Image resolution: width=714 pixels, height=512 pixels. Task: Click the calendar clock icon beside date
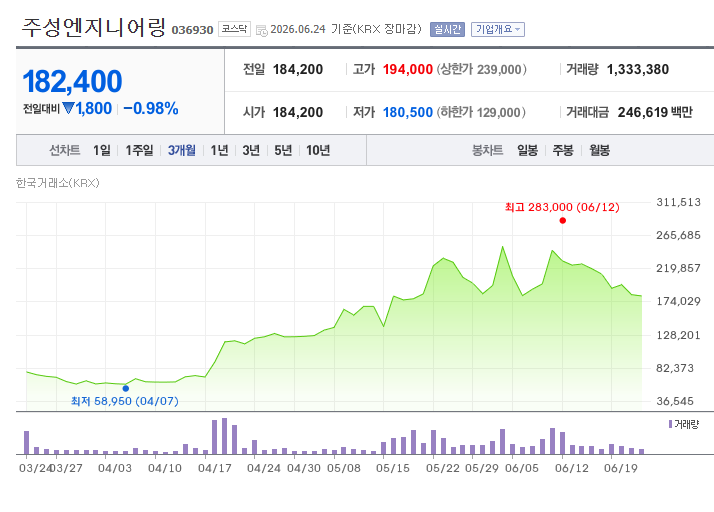pyautogui.click(x=261, y=31)
